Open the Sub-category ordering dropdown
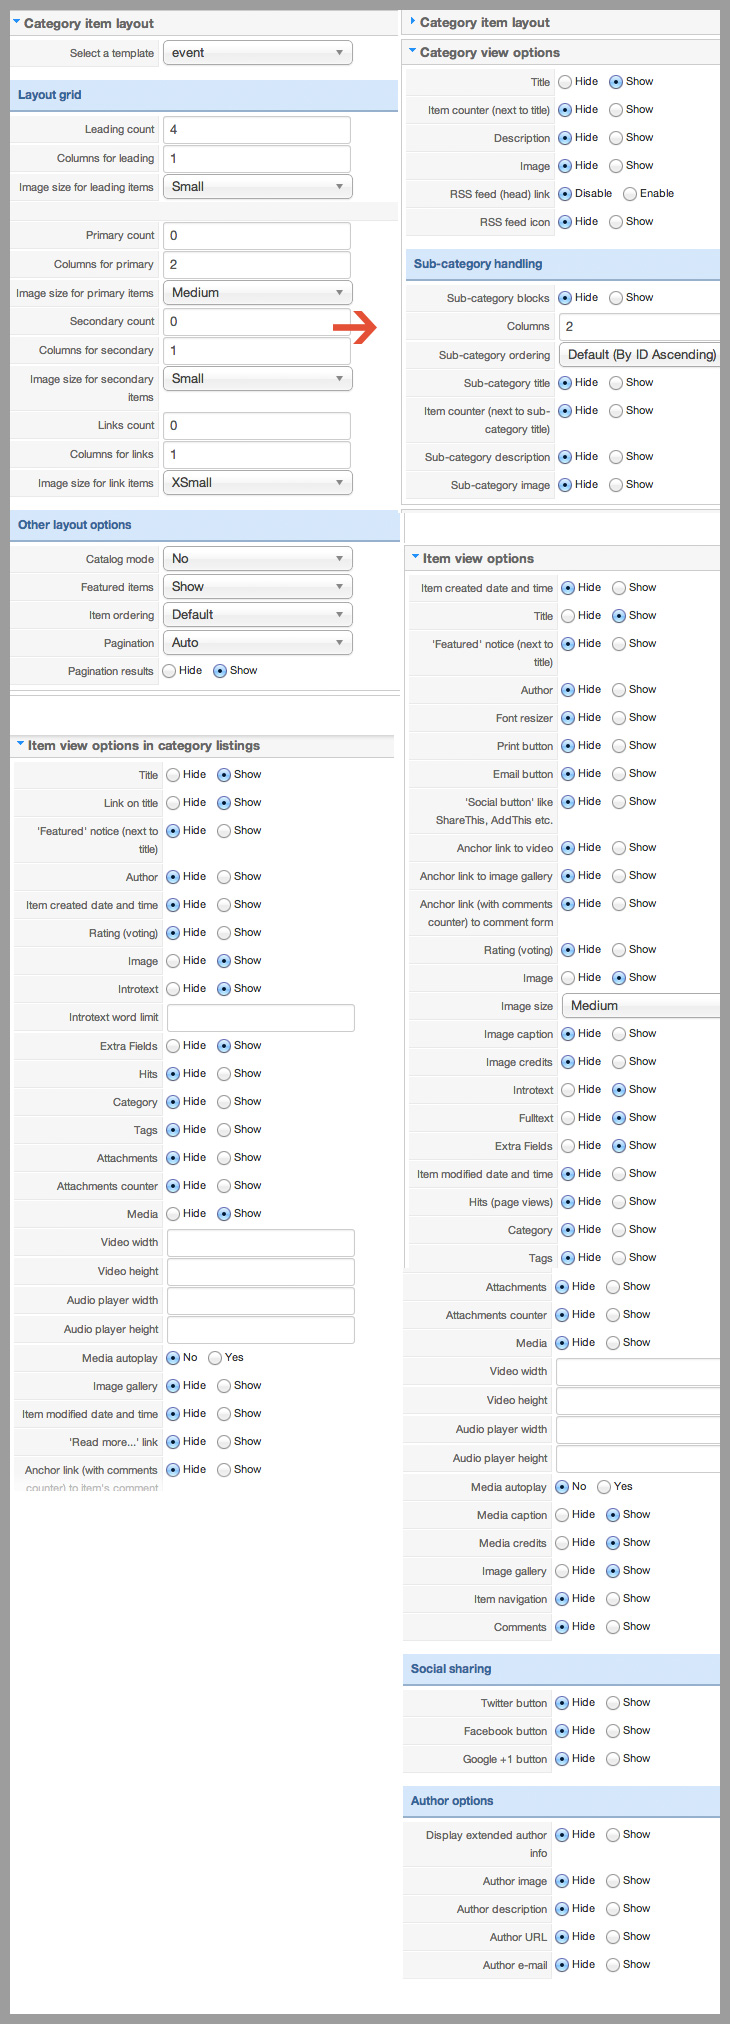 [x=640, y=355]
